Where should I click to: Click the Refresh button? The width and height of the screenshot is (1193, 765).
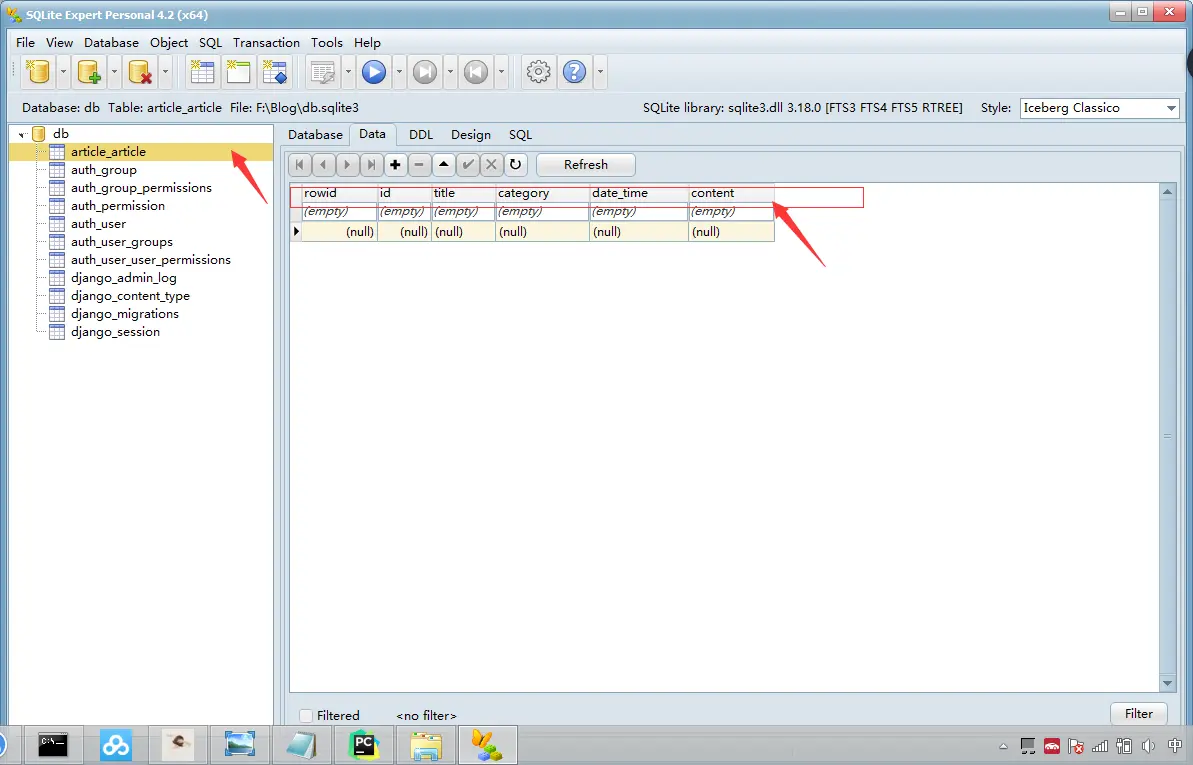click(x=586, y=164)
